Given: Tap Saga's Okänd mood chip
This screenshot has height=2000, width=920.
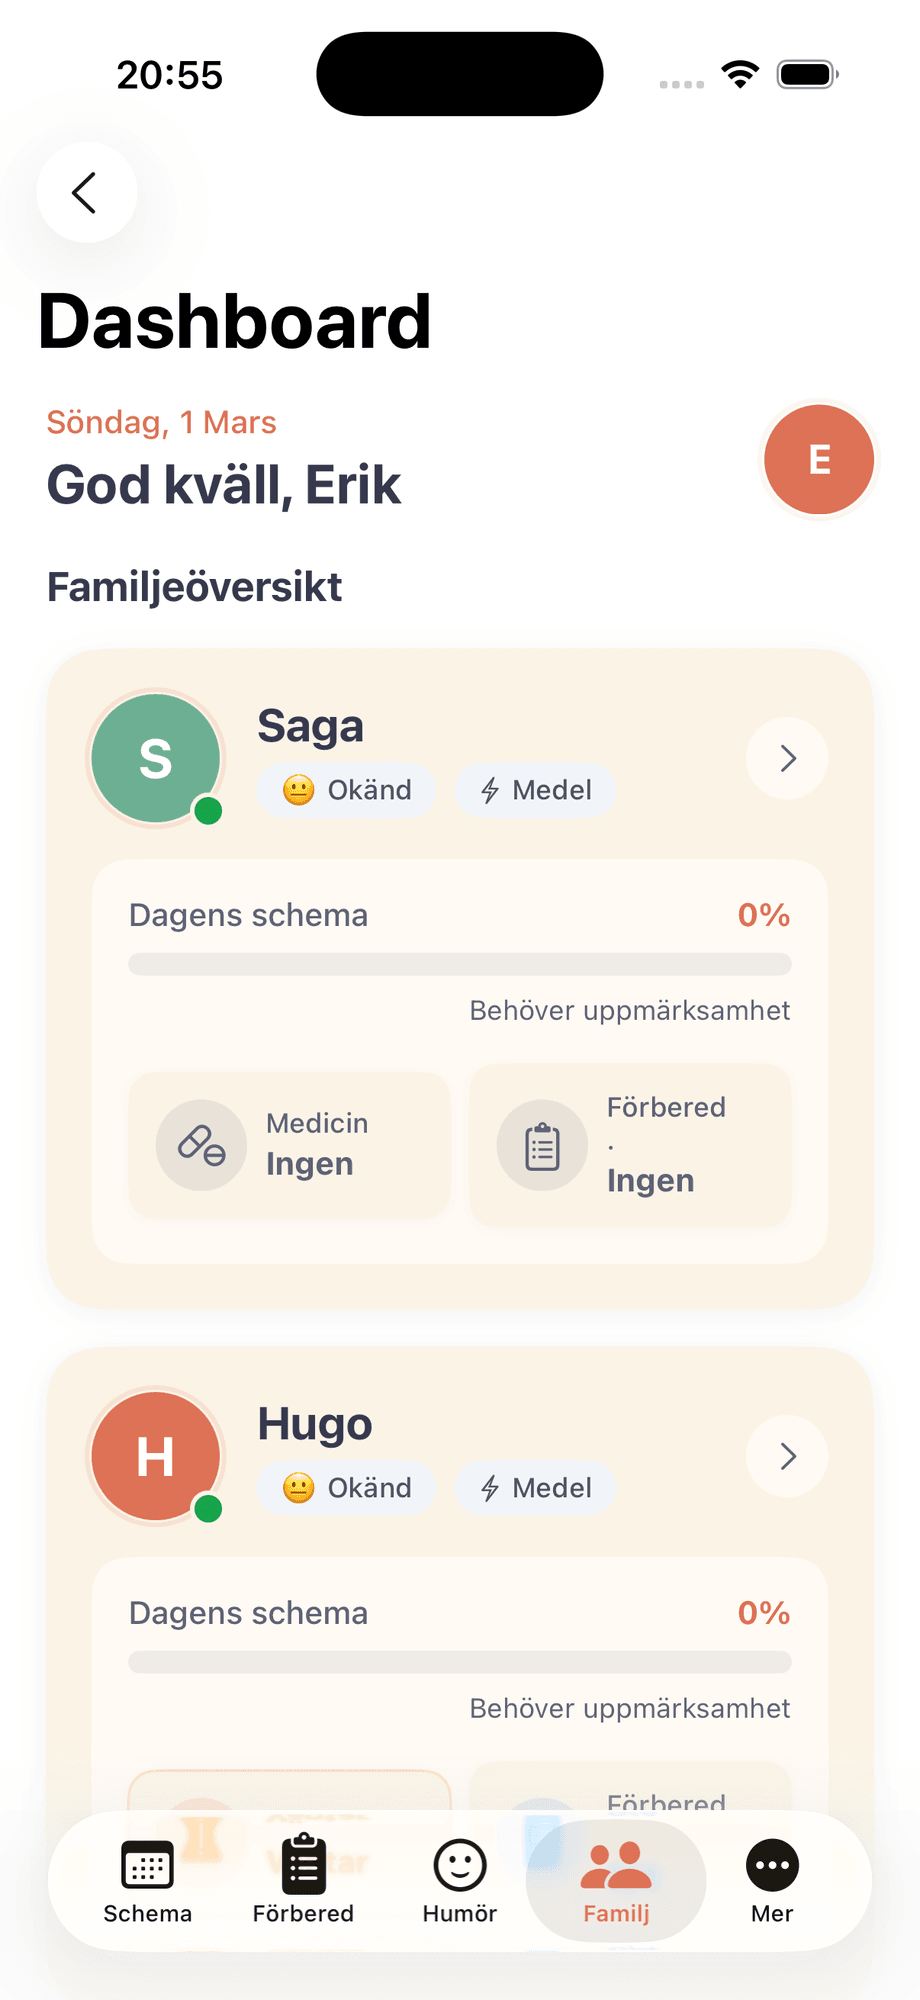Looking at the screenshot, I should tap(347, 790).
